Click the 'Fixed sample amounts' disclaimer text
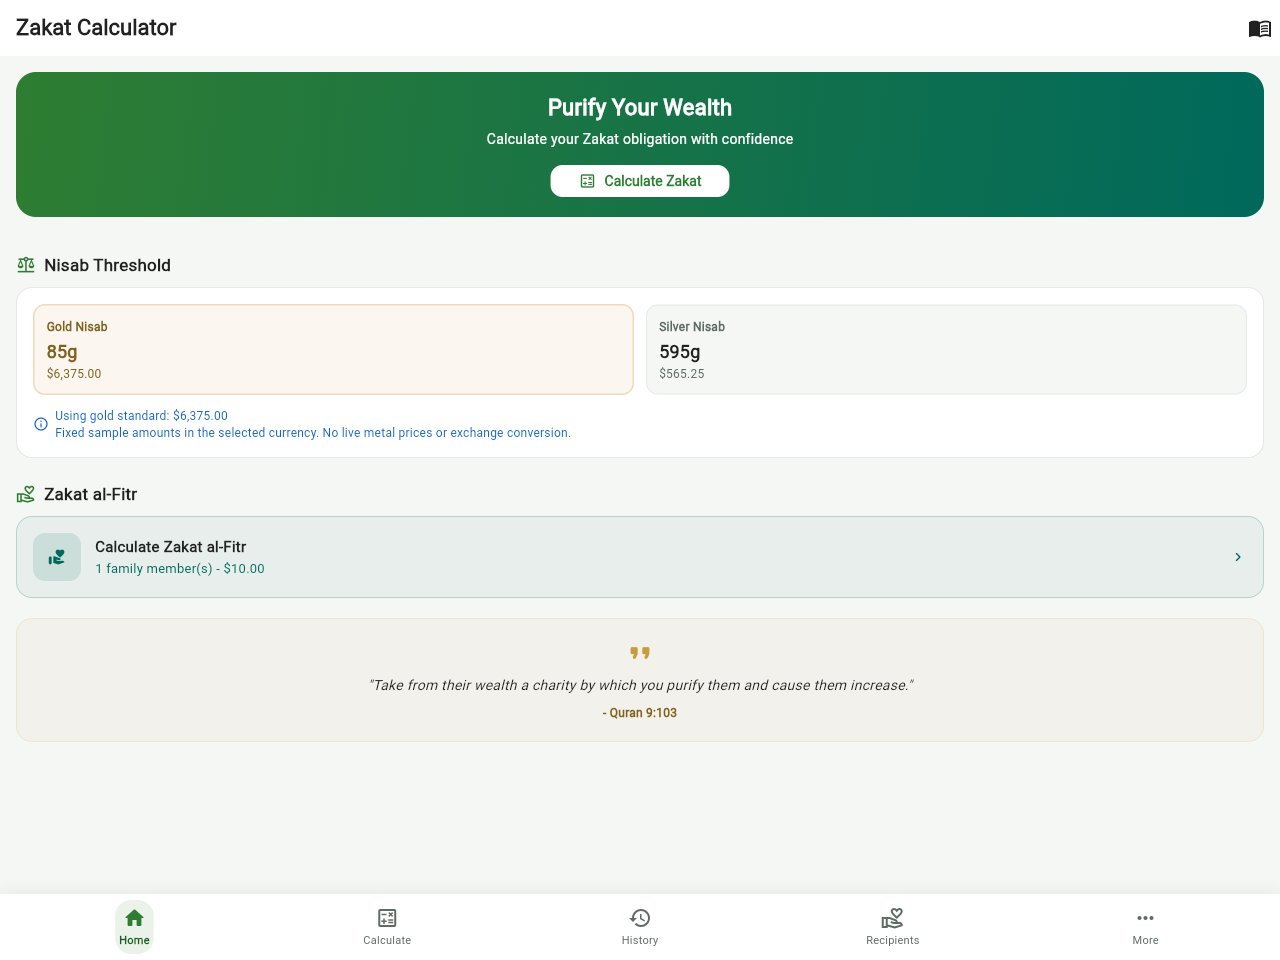 [x=313, y=433]
